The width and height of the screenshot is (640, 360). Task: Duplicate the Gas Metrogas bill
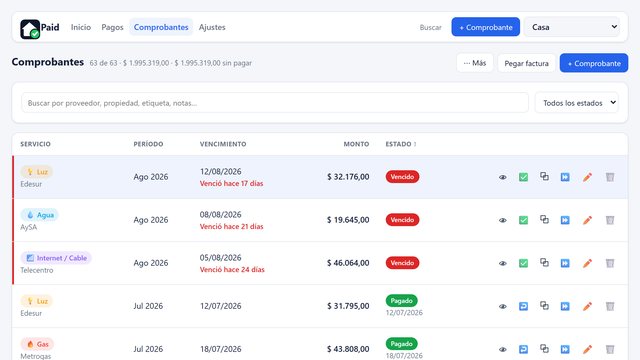pos(544,349)
